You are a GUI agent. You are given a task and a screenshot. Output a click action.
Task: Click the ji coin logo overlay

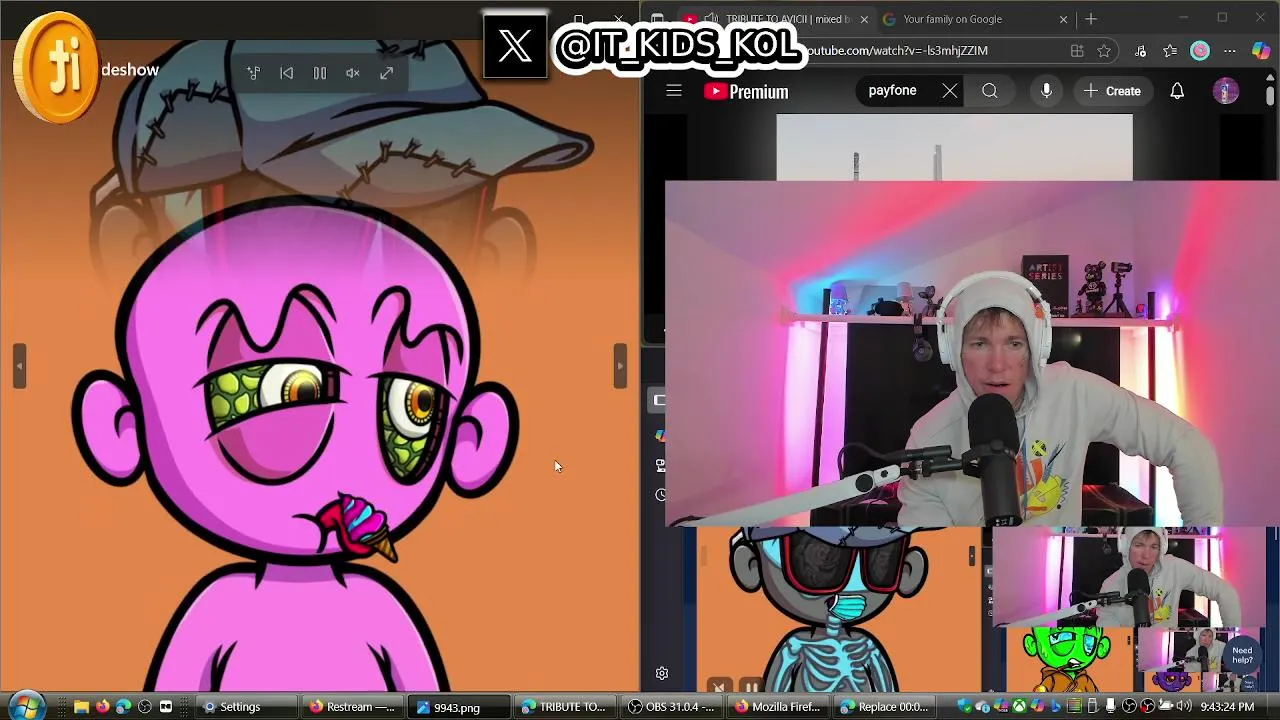57,68
